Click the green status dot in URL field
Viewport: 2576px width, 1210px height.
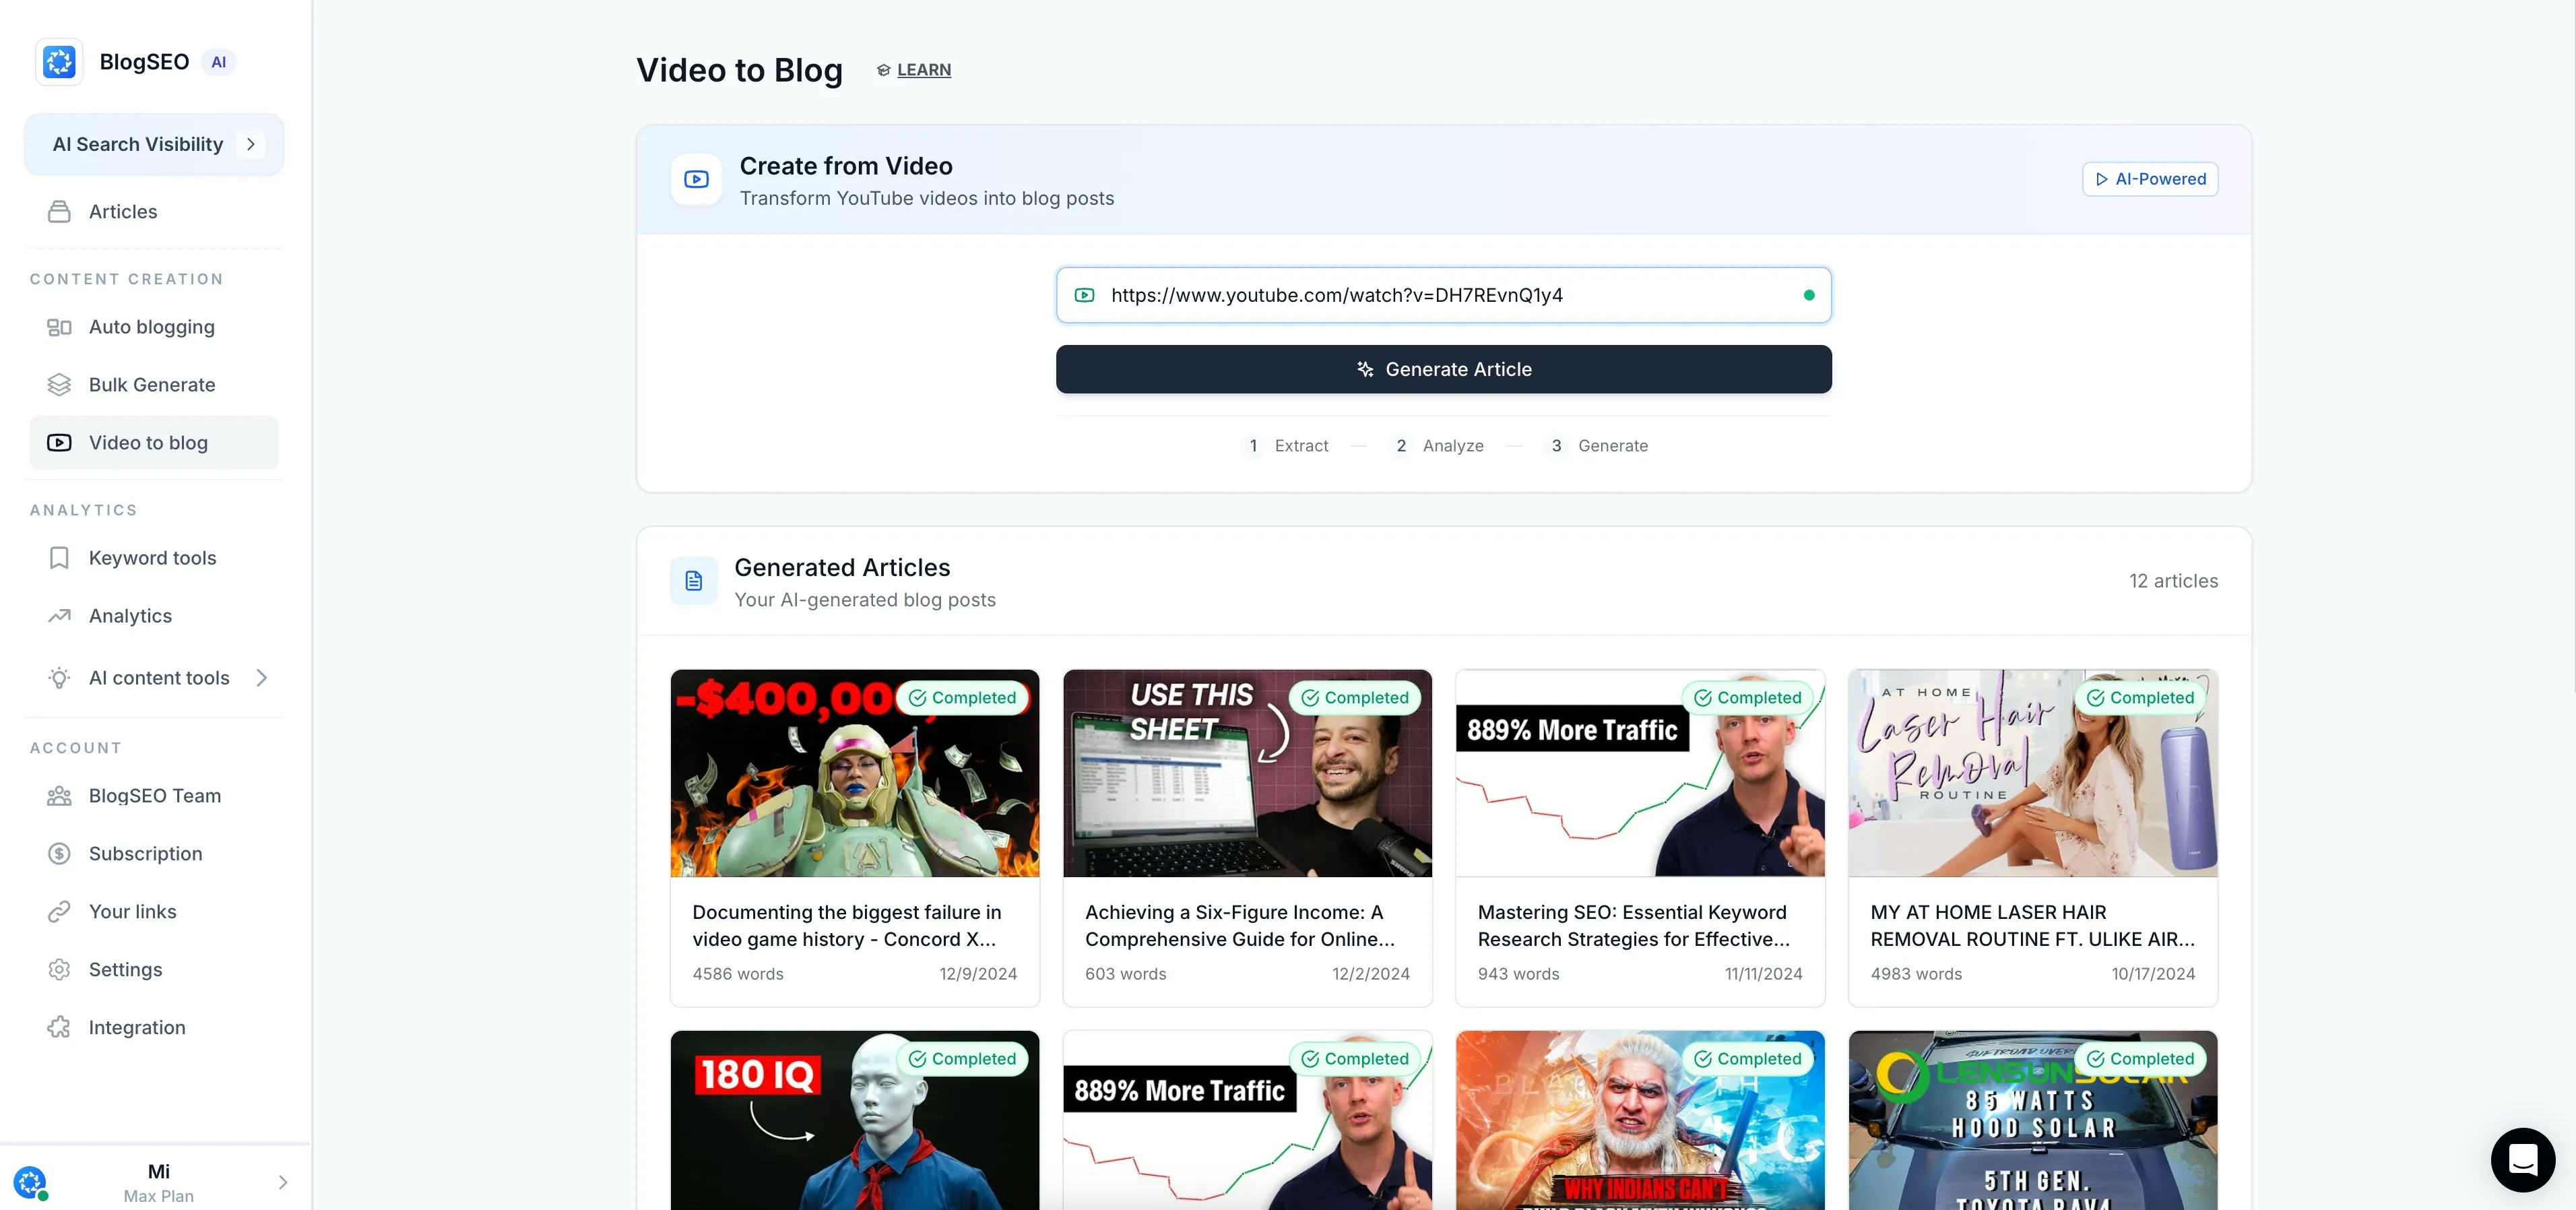tap(1808, 295)
